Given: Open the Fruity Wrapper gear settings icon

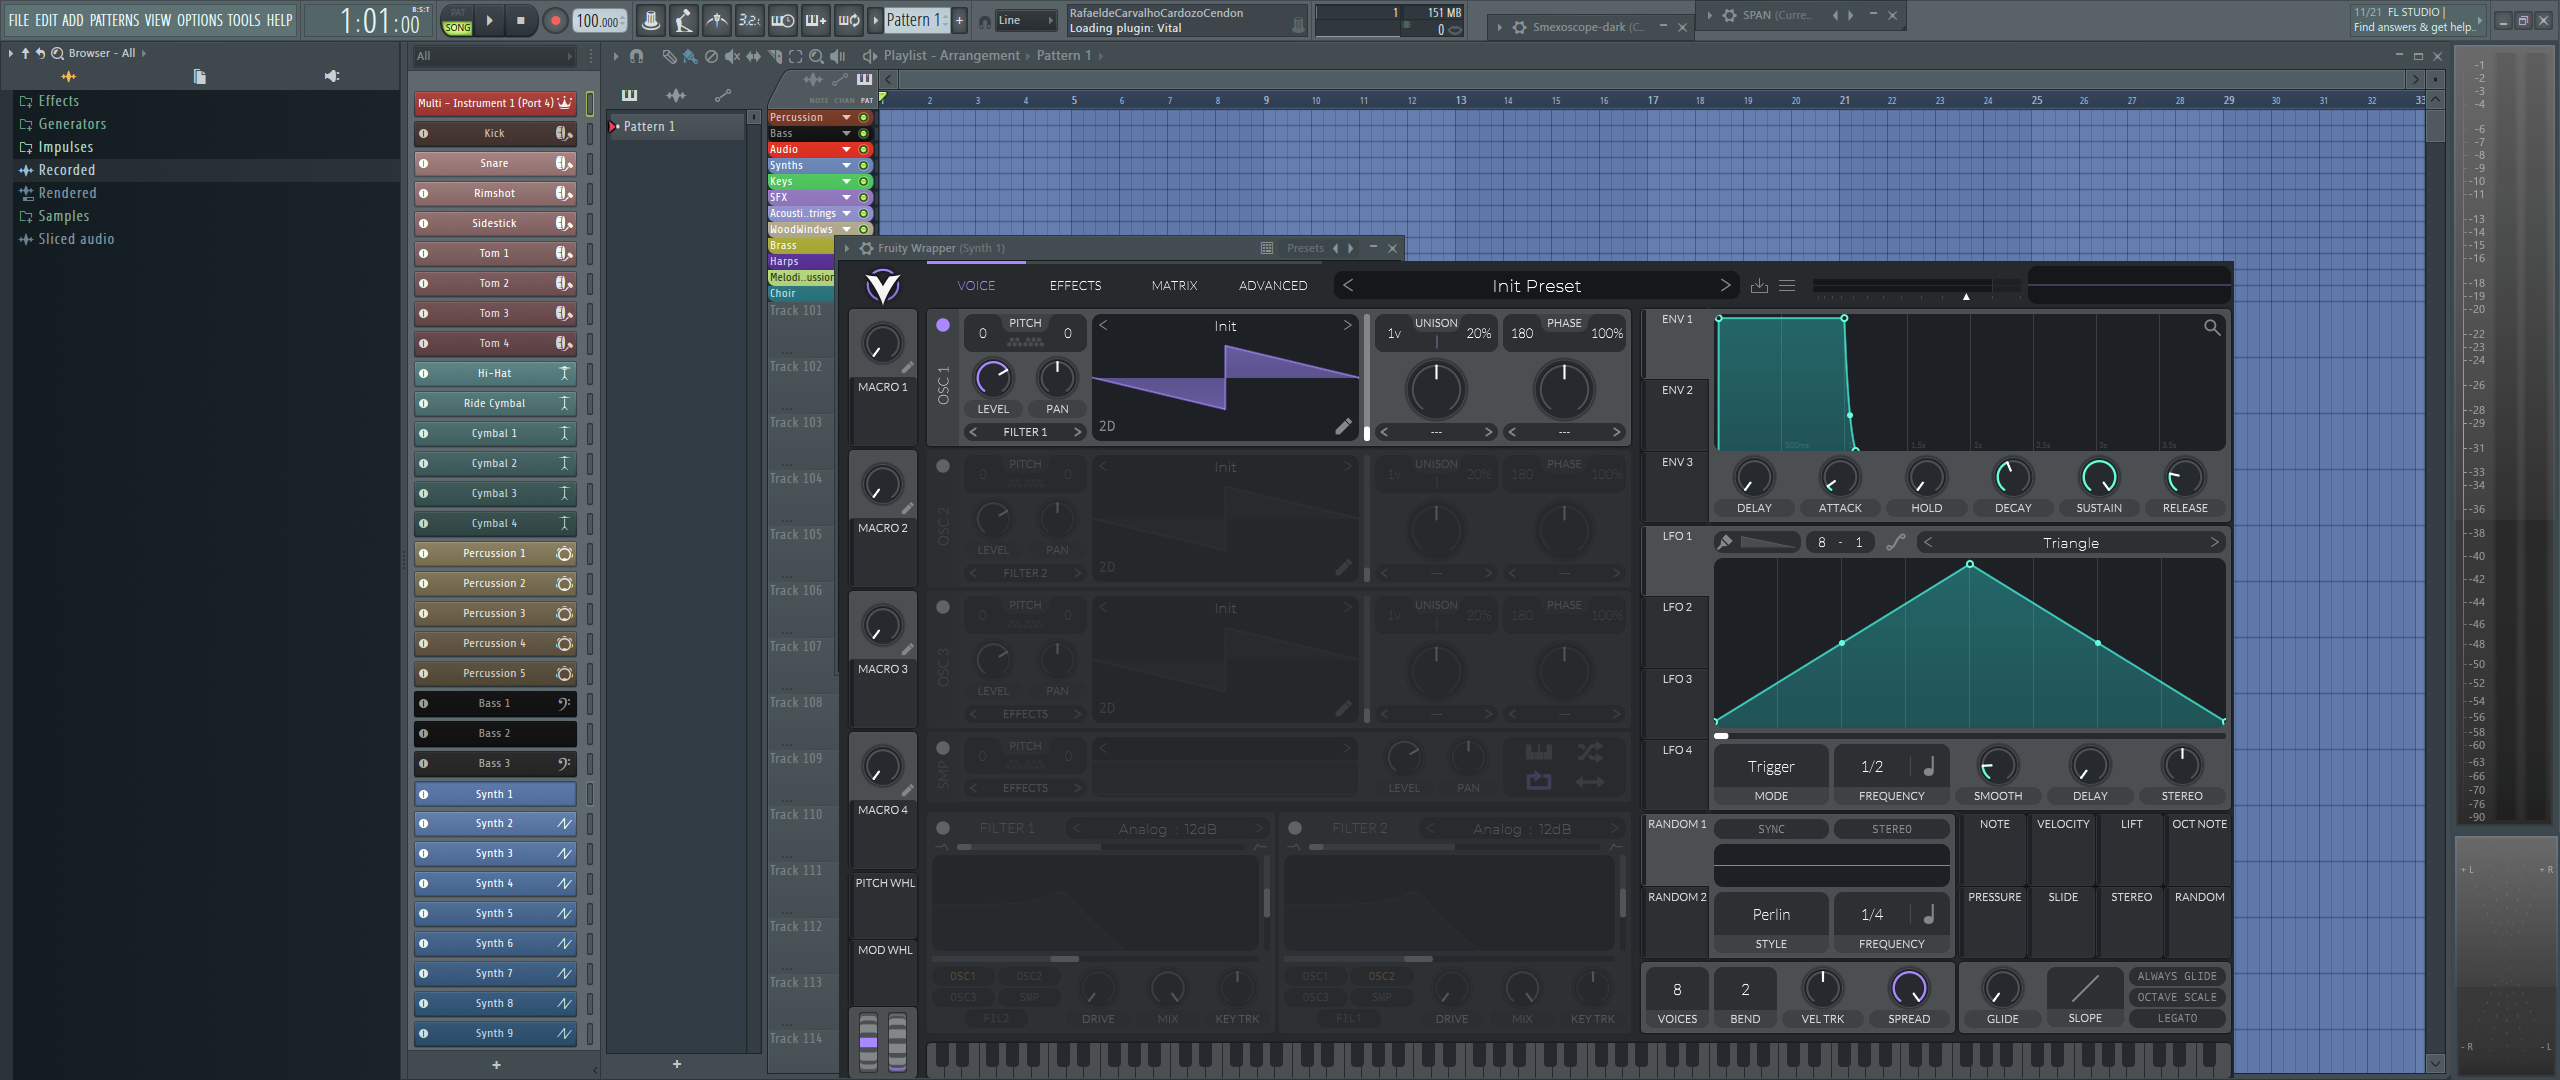Looking at the screenshot, I should pos(866,248).
